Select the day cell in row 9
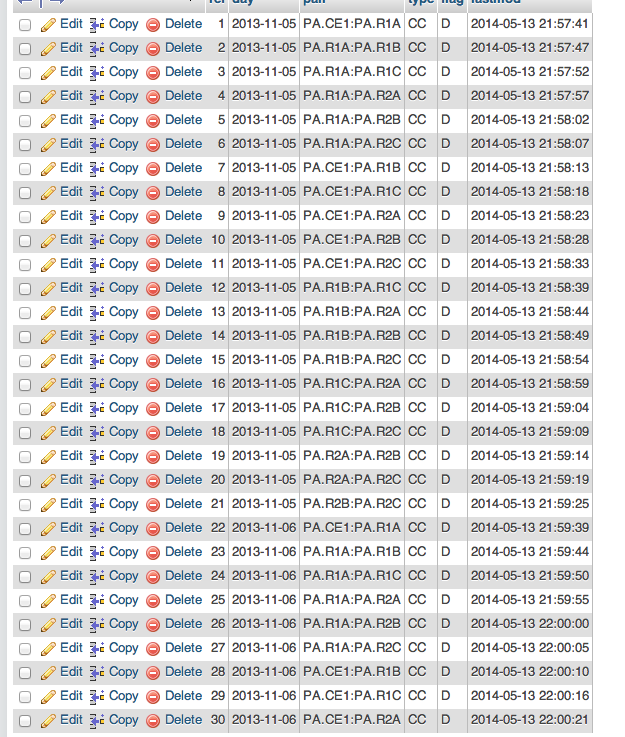The image size is (625, 737). [264, 215]
